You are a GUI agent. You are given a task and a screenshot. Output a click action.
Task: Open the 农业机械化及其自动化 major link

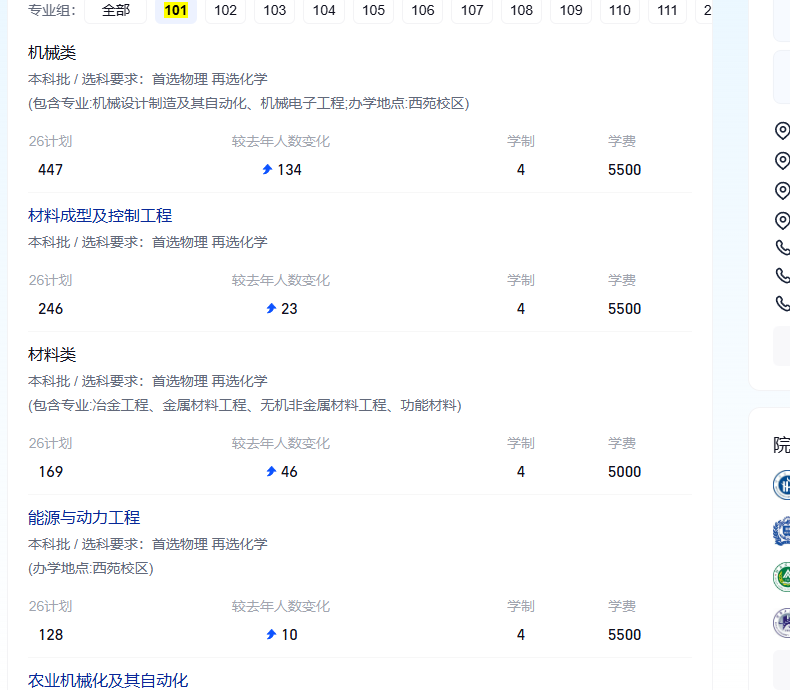pyautogui.click(x=108, y=680)
